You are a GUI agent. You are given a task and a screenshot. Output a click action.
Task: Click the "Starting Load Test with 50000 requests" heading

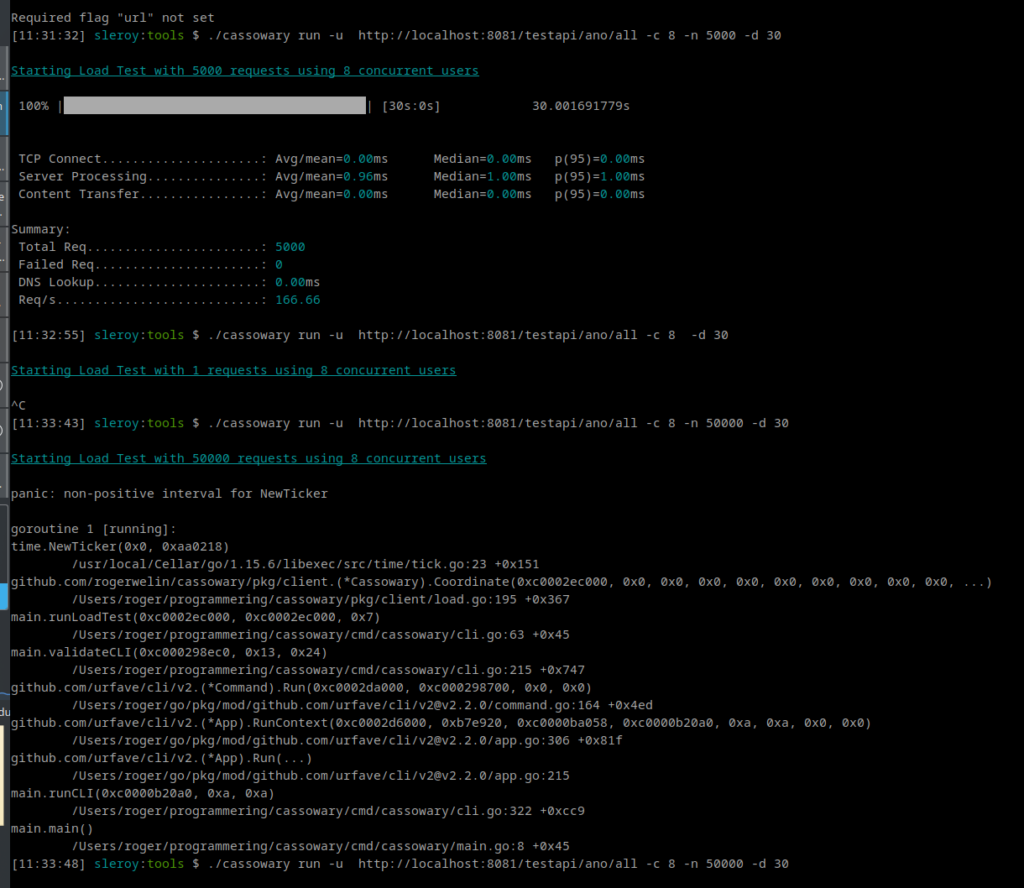coord(248,458)
